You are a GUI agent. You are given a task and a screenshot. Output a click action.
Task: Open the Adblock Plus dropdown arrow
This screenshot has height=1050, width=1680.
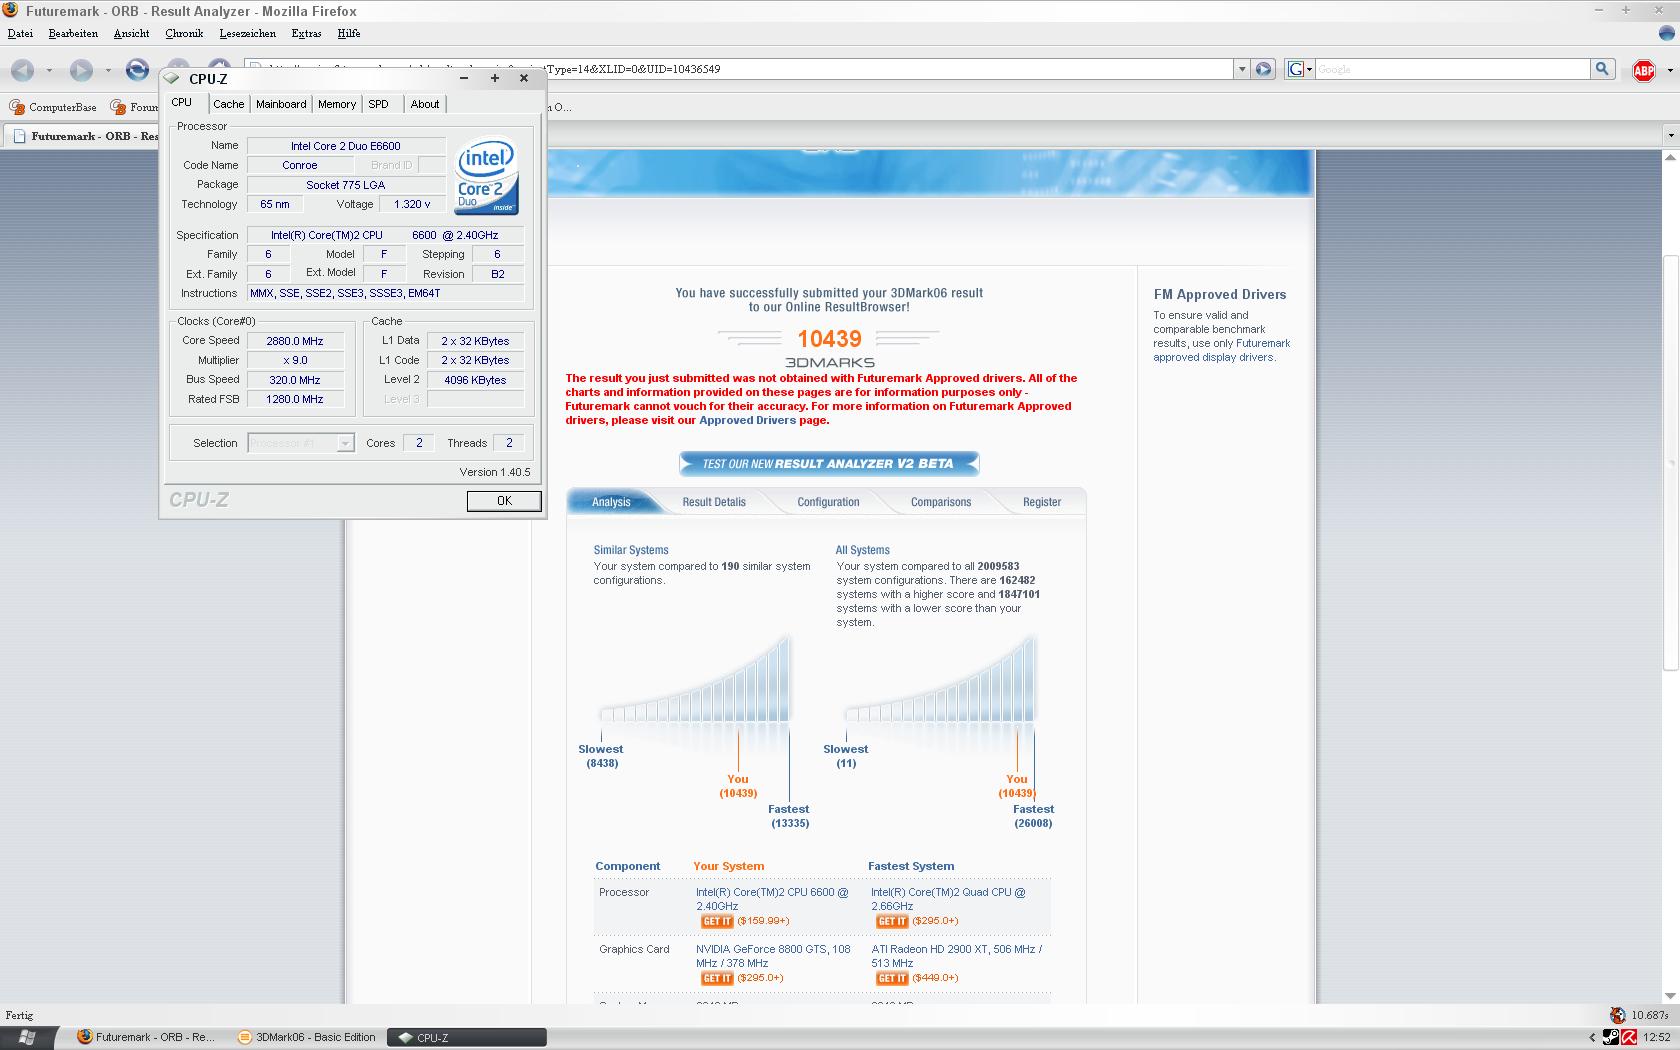point(1669,70)
